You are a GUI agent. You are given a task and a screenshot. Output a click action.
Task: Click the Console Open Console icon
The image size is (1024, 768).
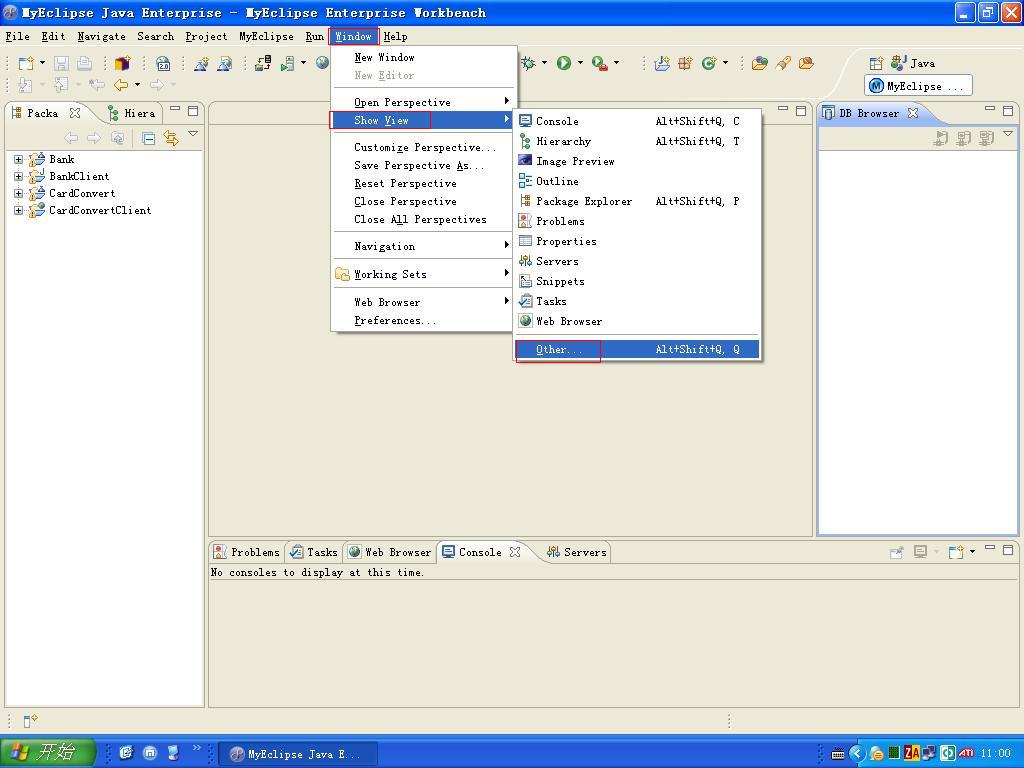(955, 552)
